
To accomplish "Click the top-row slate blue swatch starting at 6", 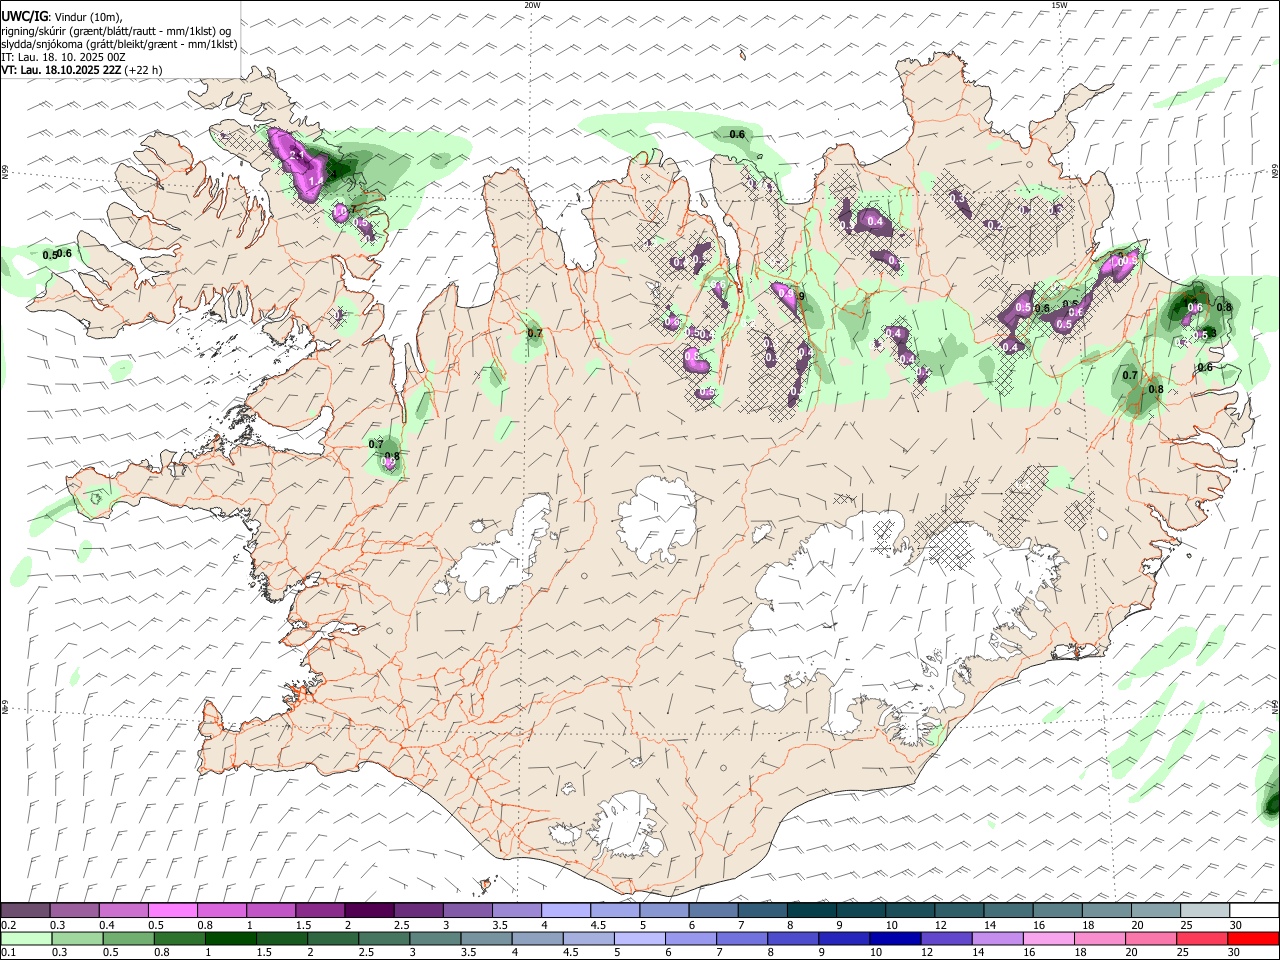I will coord(712,911).
